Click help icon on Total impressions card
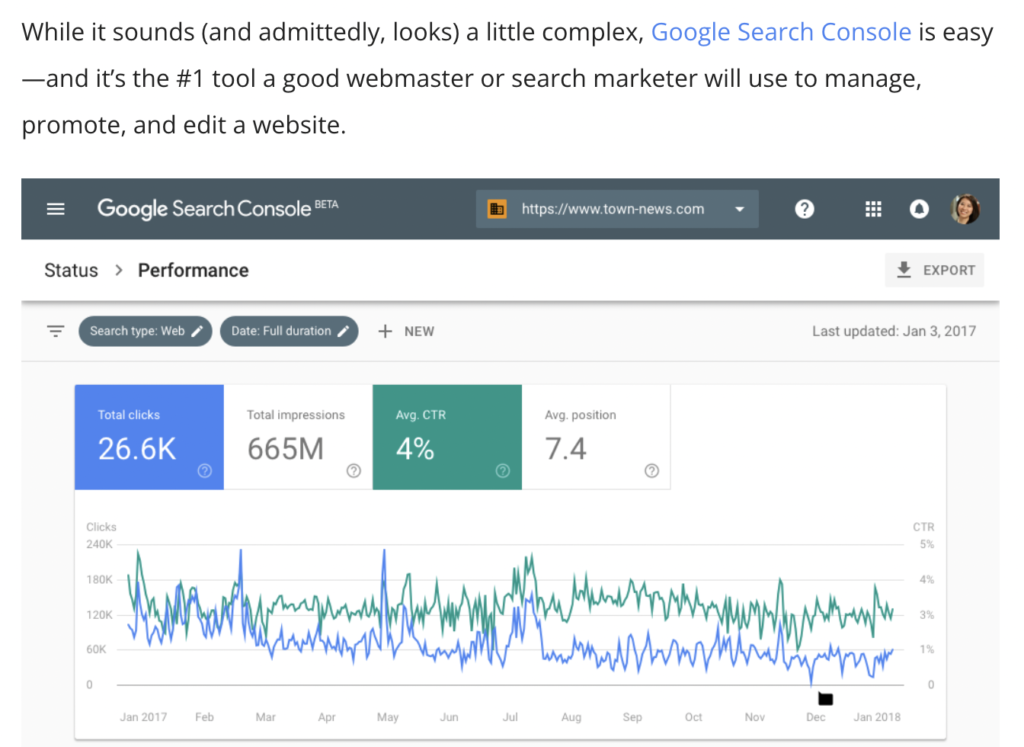This screenshot has width=1024, height=747. 353,471
